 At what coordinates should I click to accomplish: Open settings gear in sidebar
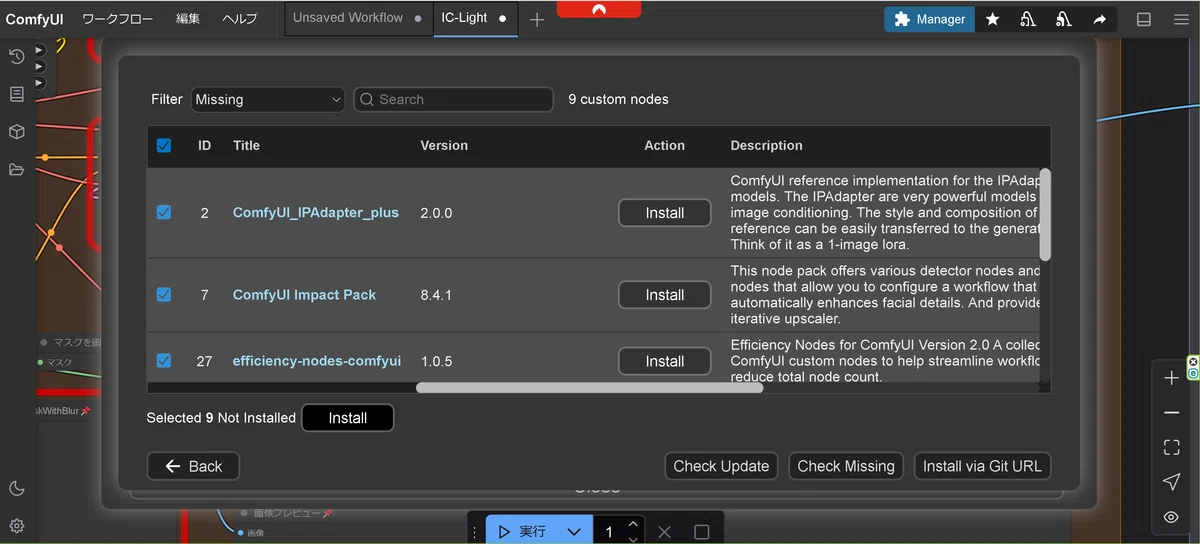coord(17,525)
